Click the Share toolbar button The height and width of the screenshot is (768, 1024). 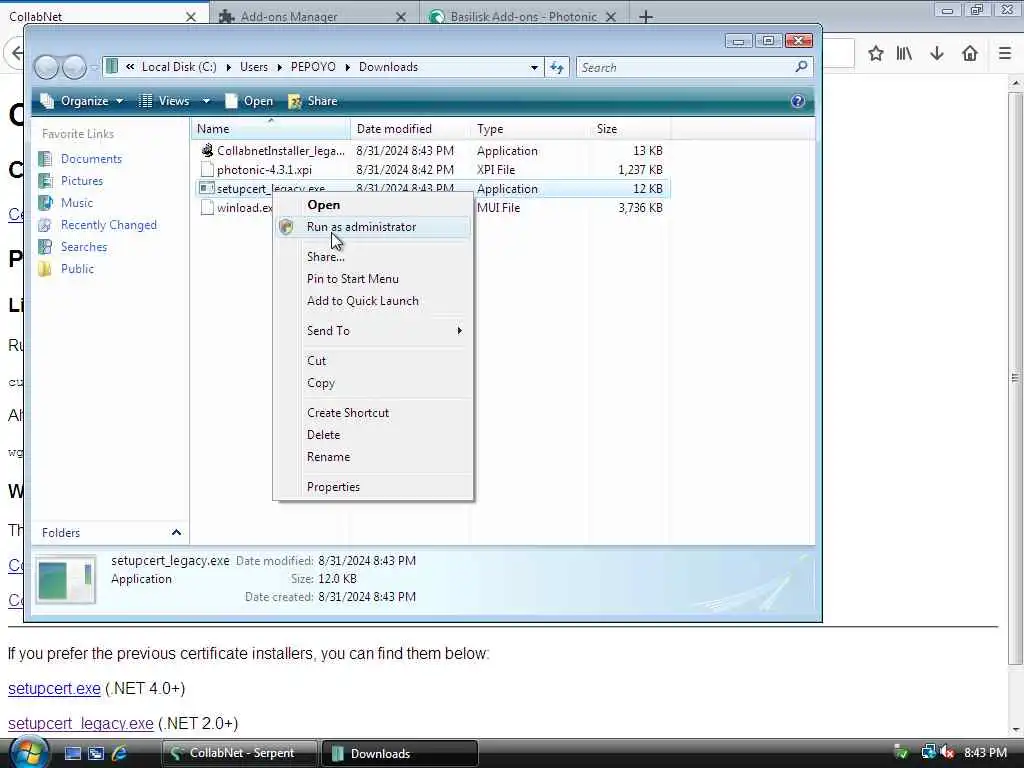(x=313, y=101)
